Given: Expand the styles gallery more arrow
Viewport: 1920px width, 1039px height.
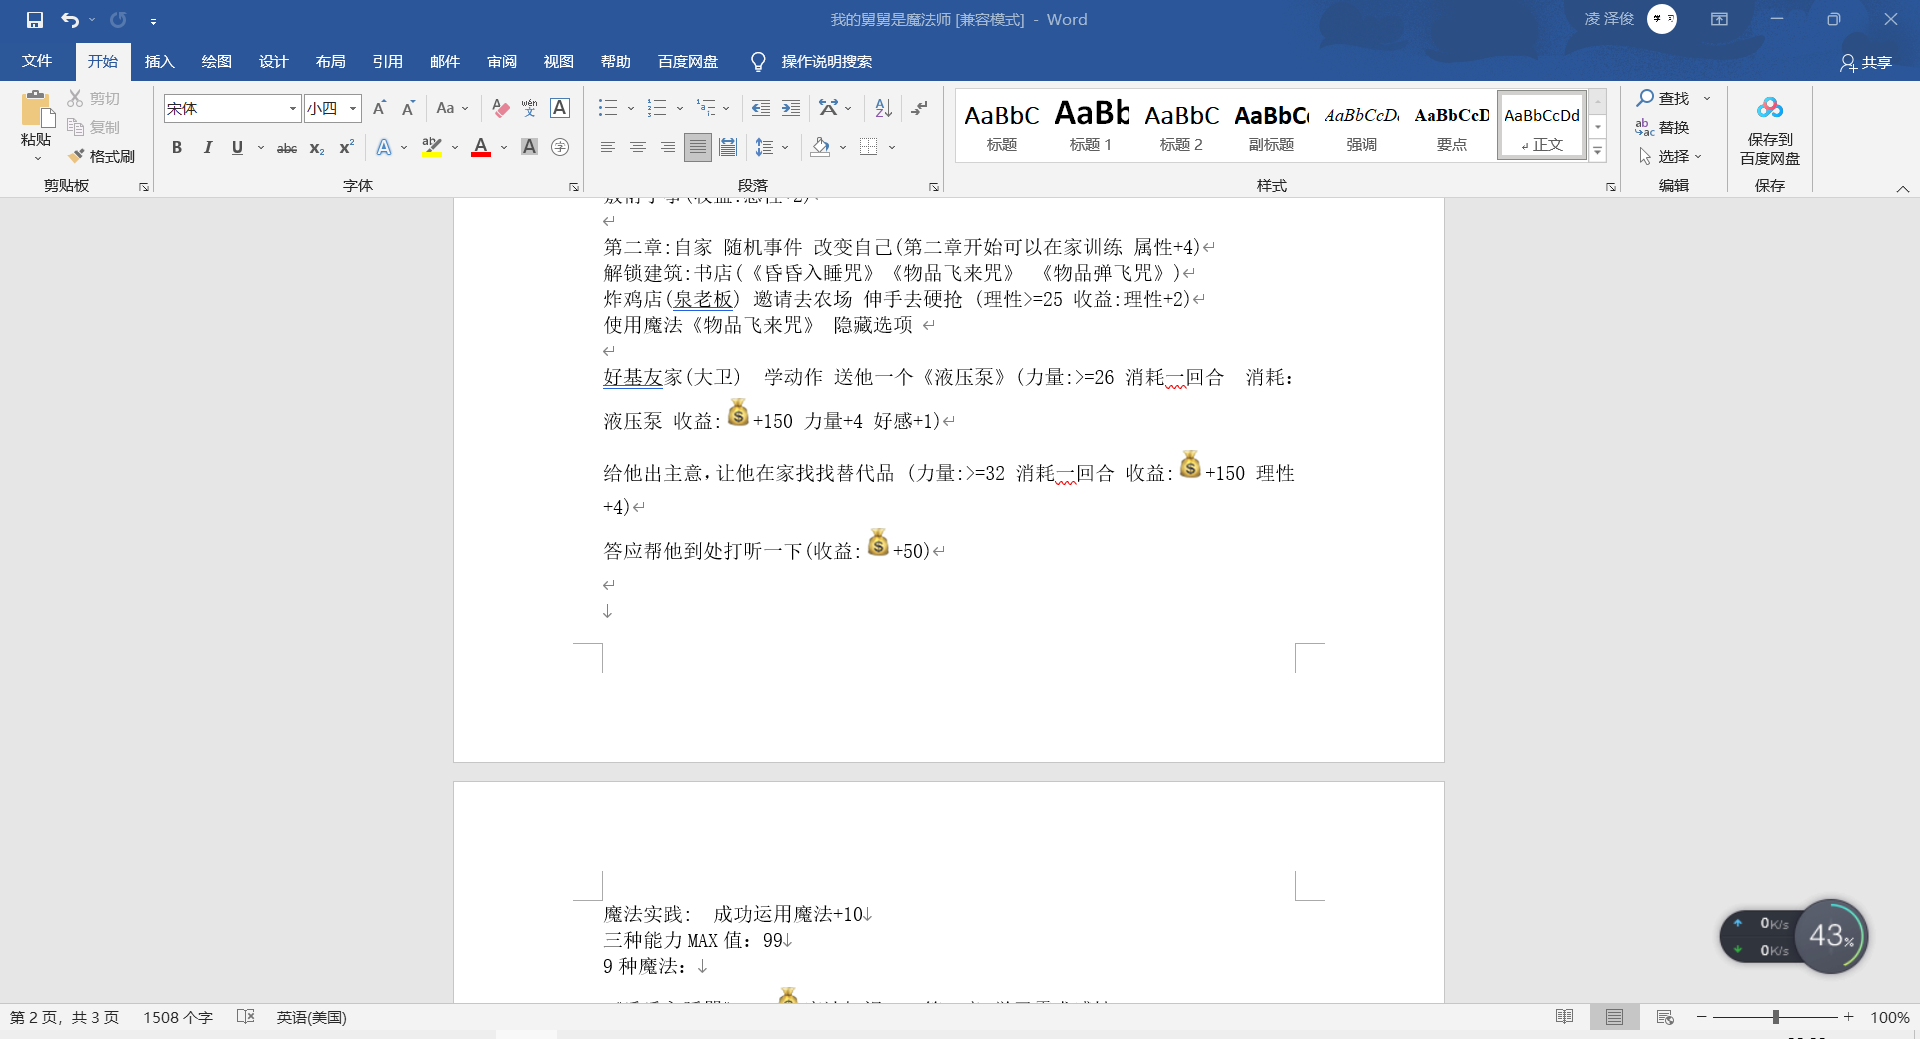Looking at the screenshot, I should tap(1598, 152).
